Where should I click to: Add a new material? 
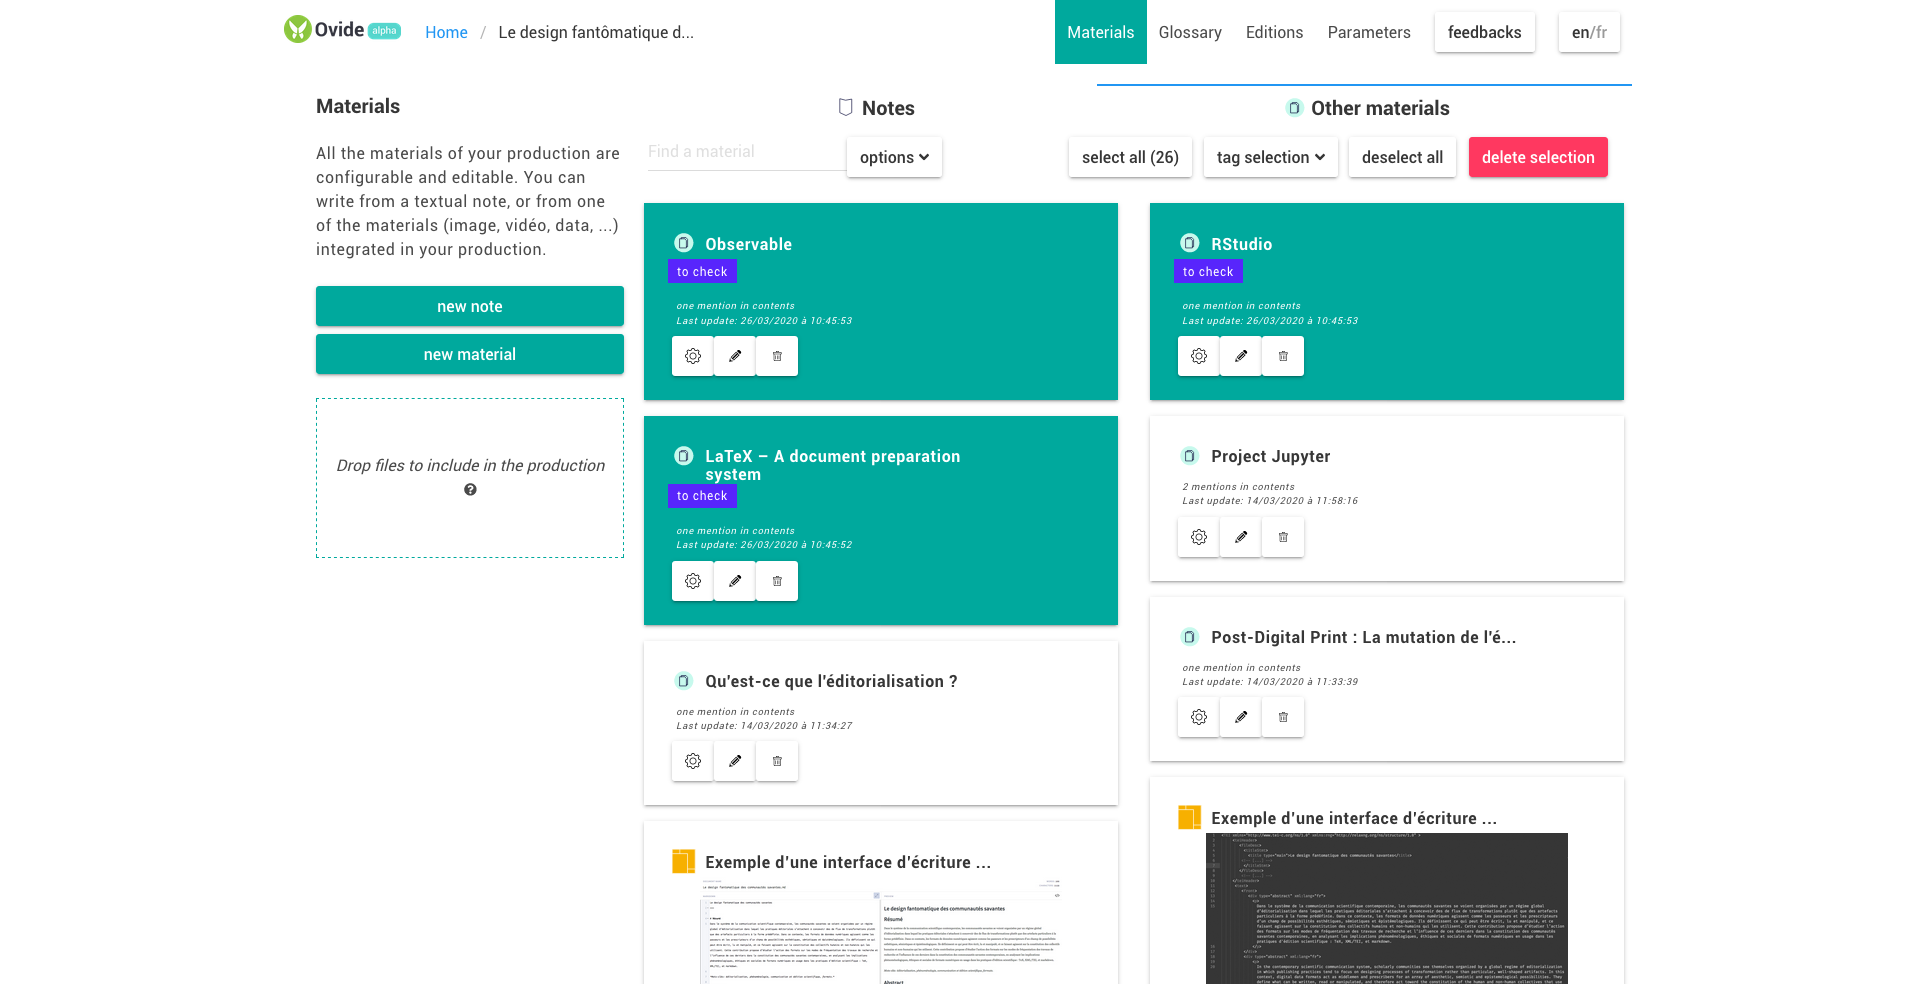tap(470, 354)
